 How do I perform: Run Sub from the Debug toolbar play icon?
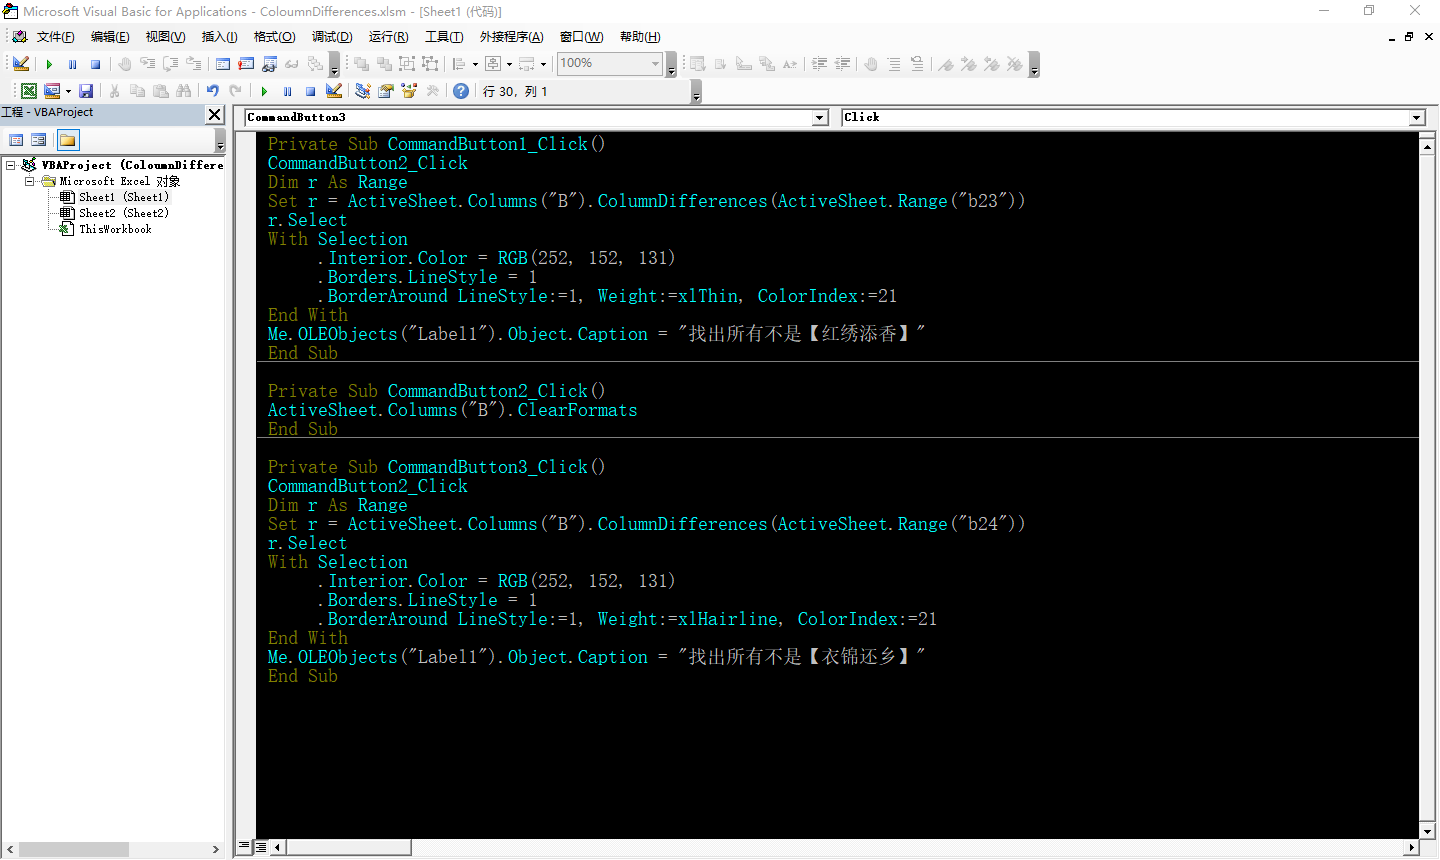click(49, 64)
